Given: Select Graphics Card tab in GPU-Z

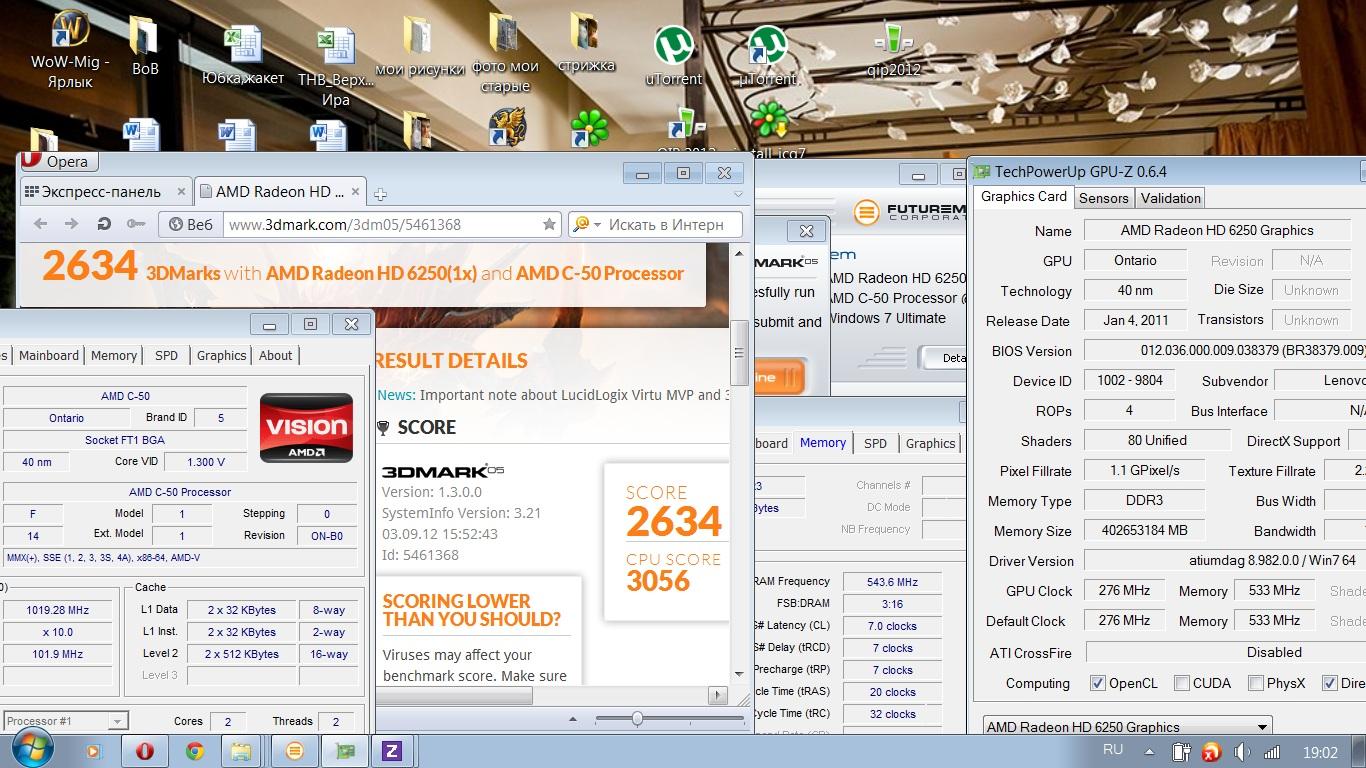Looking at the screenshot, I should [x=1023, y=197].
